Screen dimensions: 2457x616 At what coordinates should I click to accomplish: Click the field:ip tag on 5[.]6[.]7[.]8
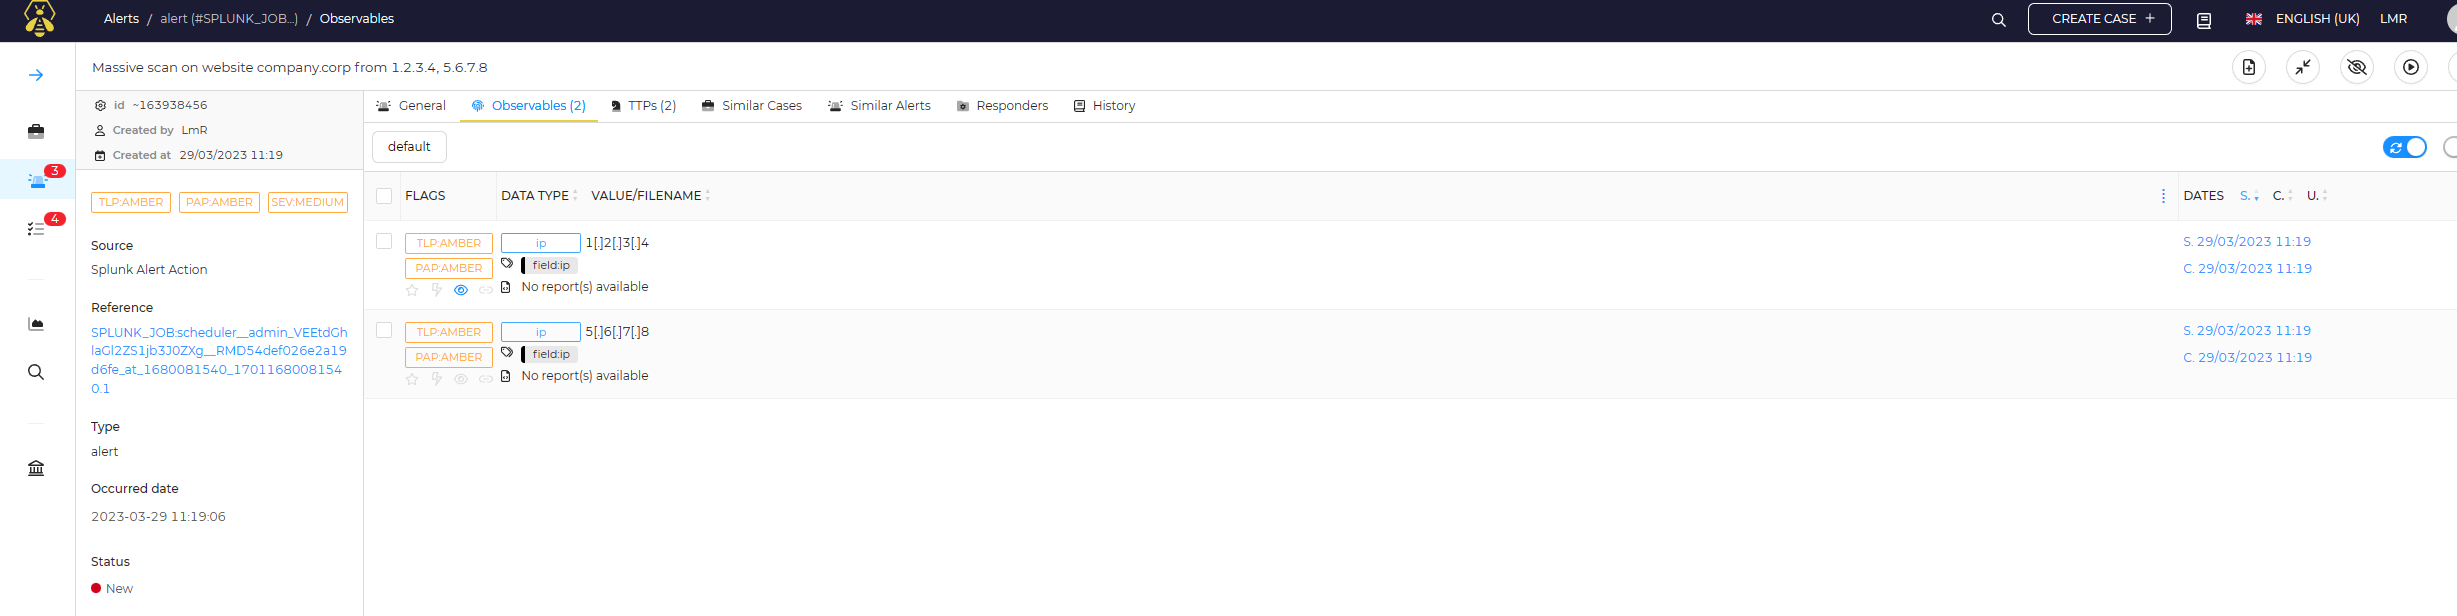(x=550, y=354)
